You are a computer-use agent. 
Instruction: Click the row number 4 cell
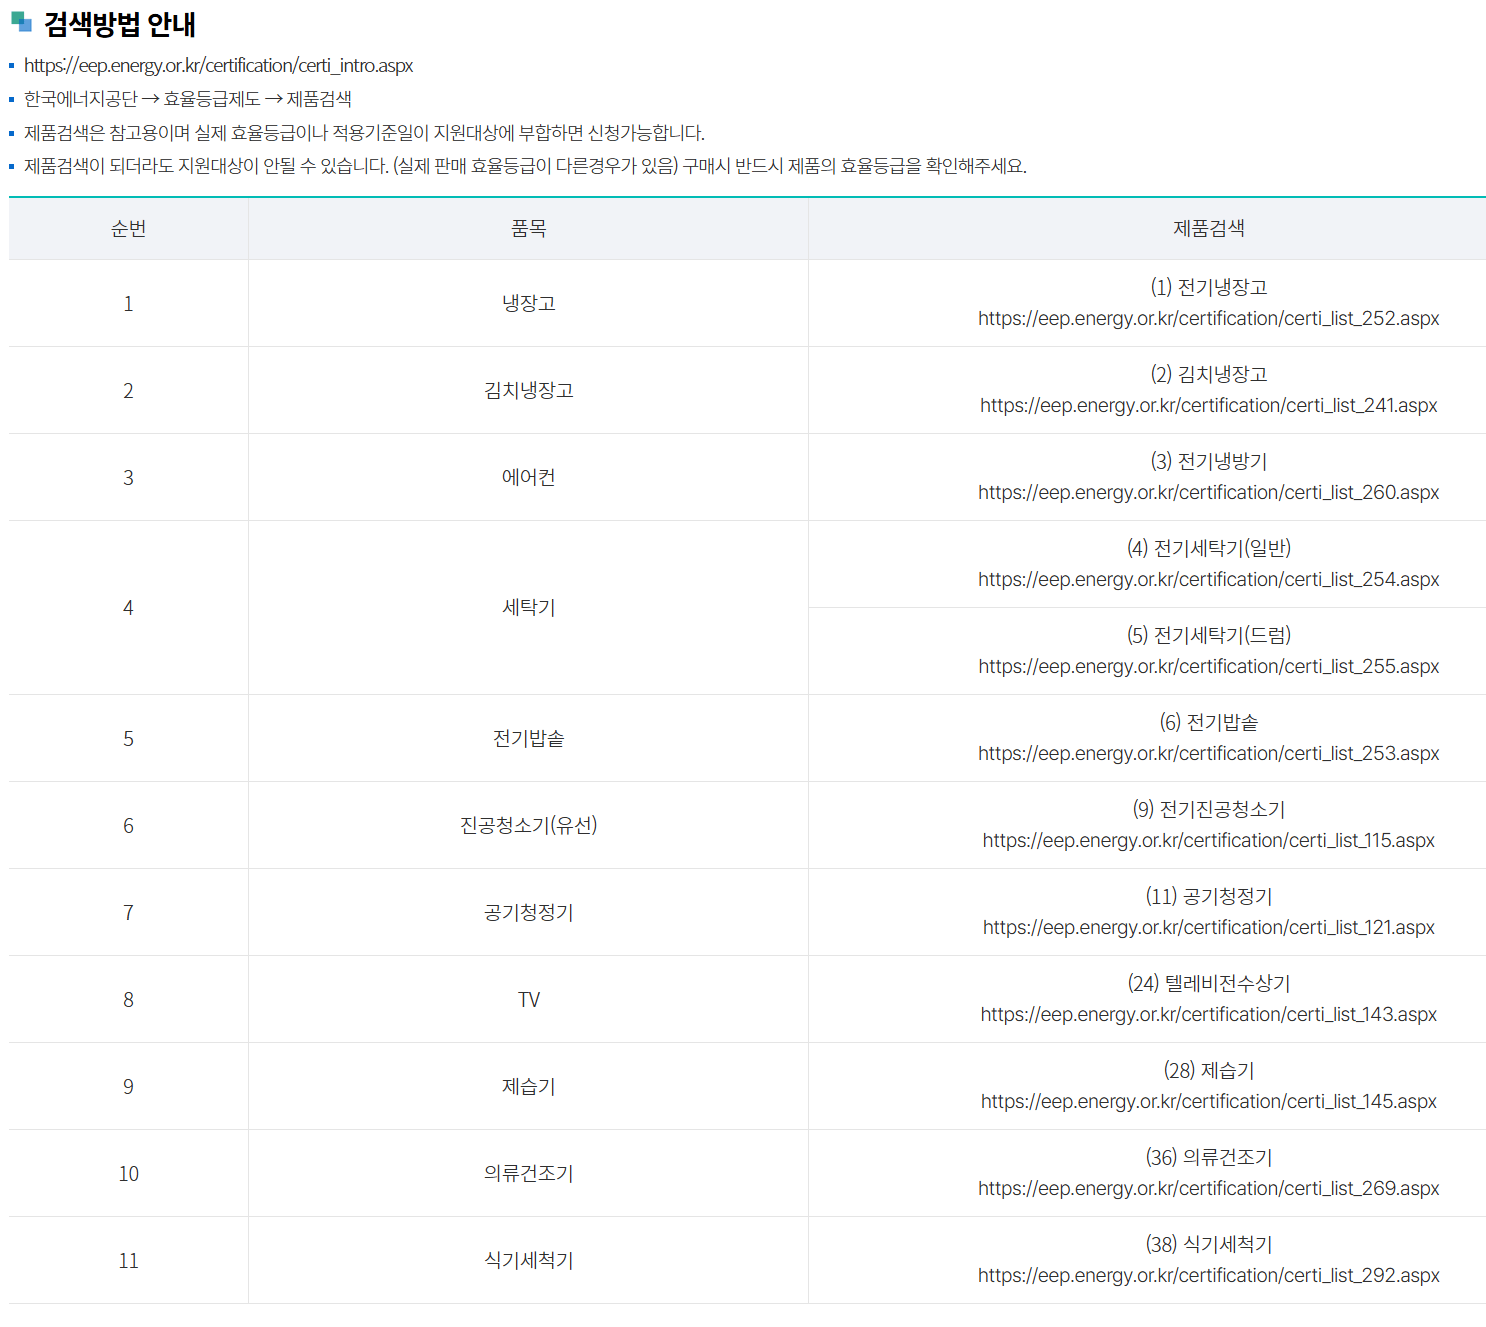128,607
